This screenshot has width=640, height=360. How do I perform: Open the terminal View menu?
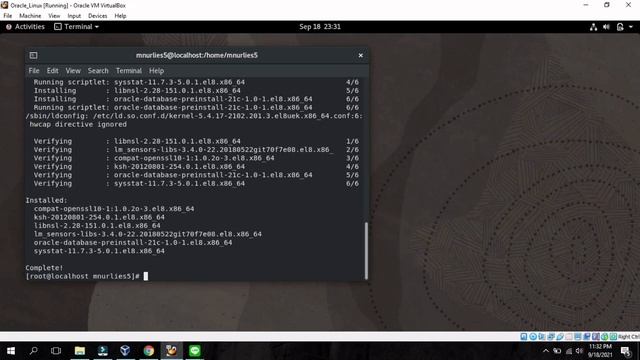pyautogui.click(x=73, y=71)
